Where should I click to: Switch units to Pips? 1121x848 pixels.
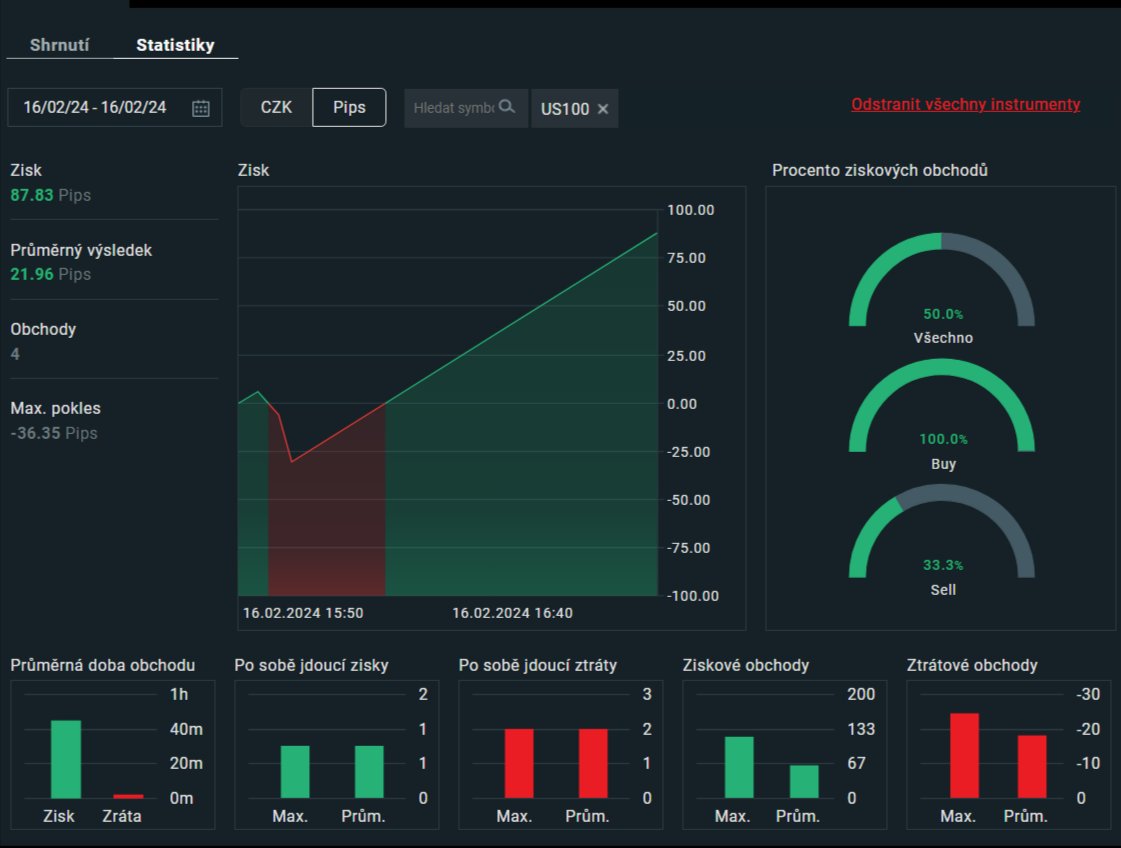349,107
